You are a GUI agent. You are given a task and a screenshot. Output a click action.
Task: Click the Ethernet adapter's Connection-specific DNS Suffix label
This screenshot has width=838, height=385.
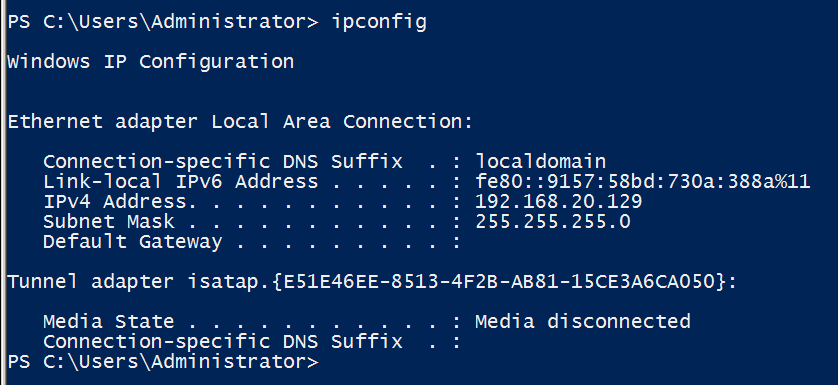[222, 161]
